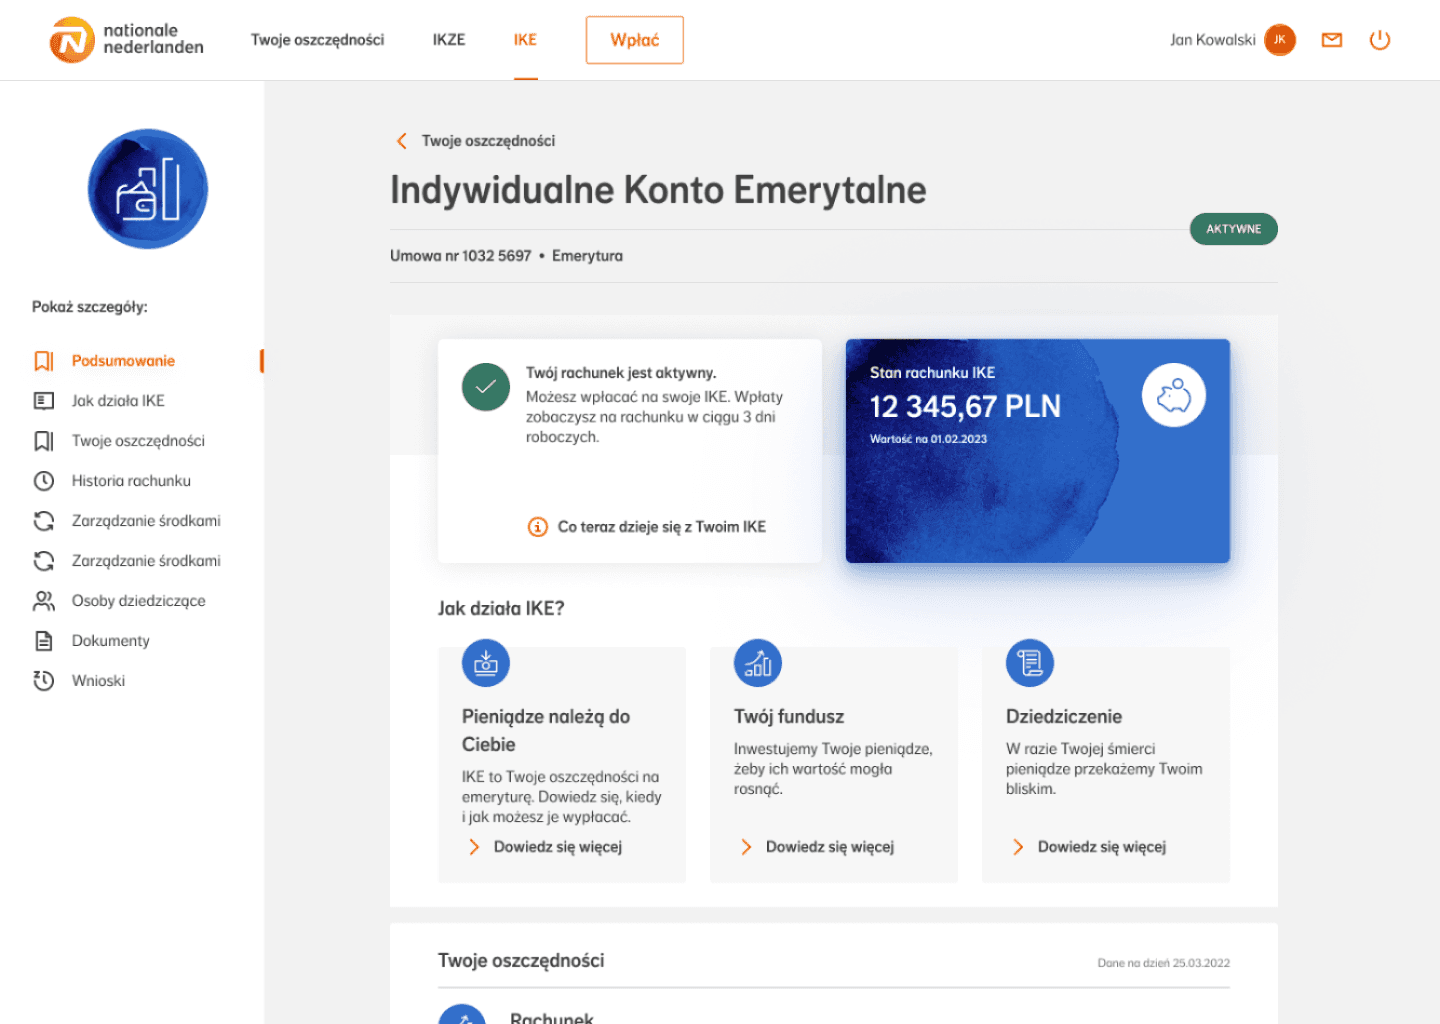This screenshot has width=1440, height=1024.
Task: Click Dowiedz się więcej under Pieniądze należą
Action: tap(558, 847)
